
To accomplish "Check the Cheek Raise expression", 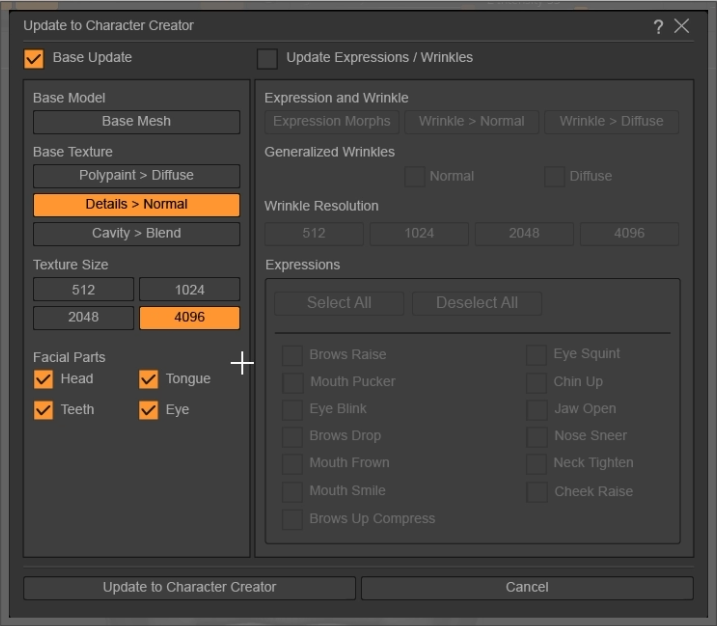I will (x=536, y=492).
